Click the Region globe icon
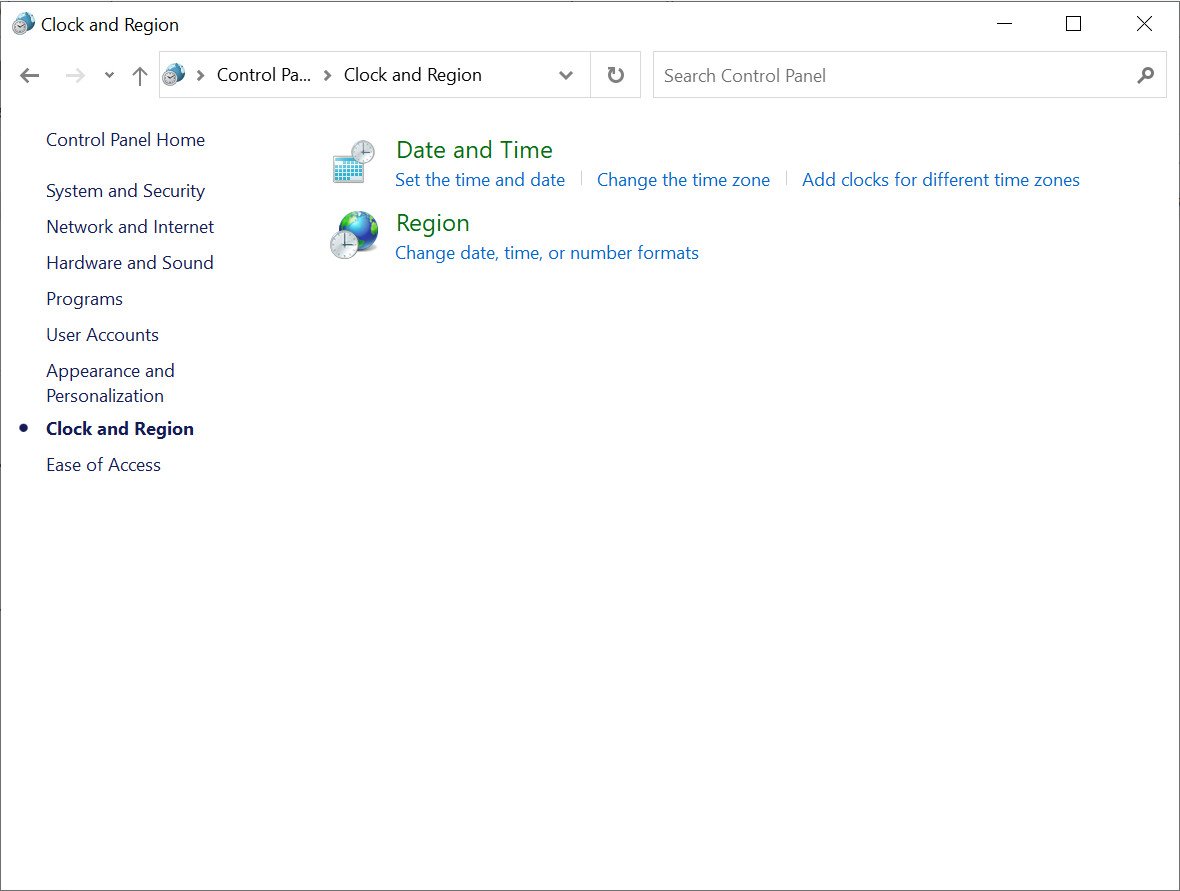 [x=353, y=235]
